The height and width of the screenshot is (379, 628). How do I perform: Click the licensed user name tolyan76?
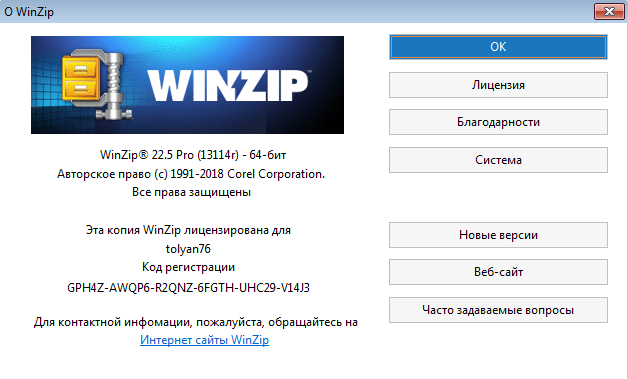pos(188,249)
